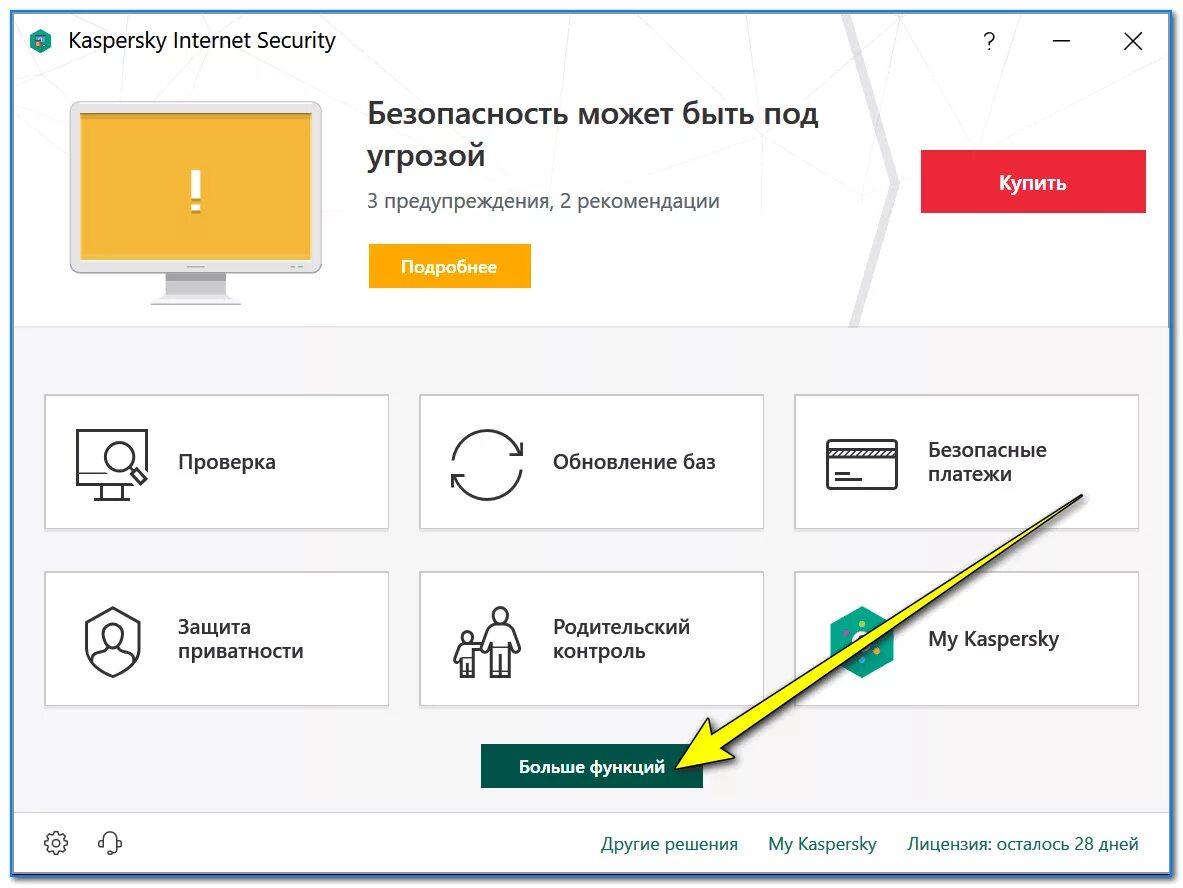Open the Проверка tile label
1183x888 pixels.
[226, 462]
